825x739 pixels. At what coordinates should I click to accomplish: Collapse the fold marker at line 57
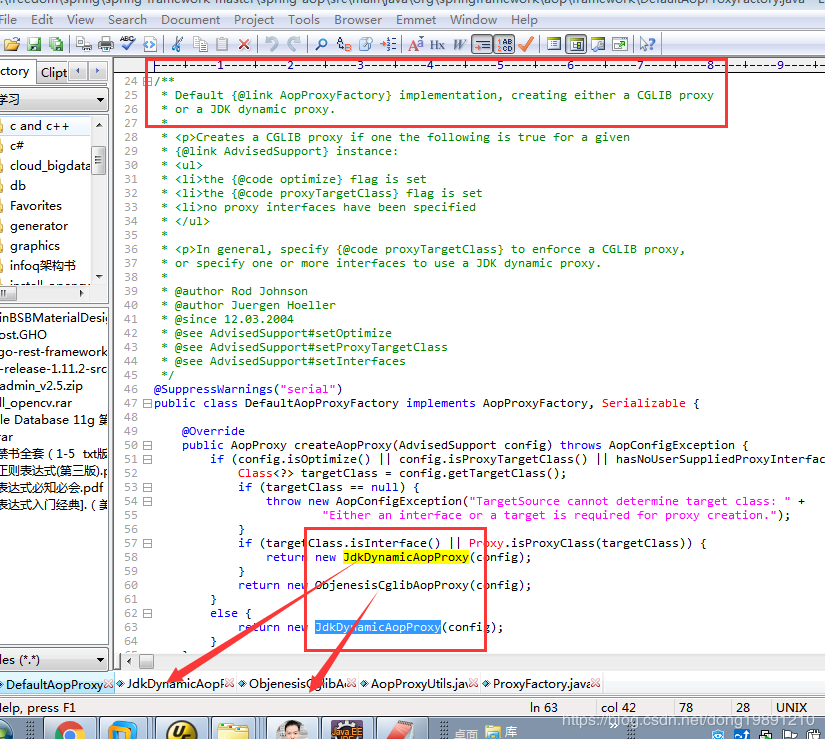(147, 543)
